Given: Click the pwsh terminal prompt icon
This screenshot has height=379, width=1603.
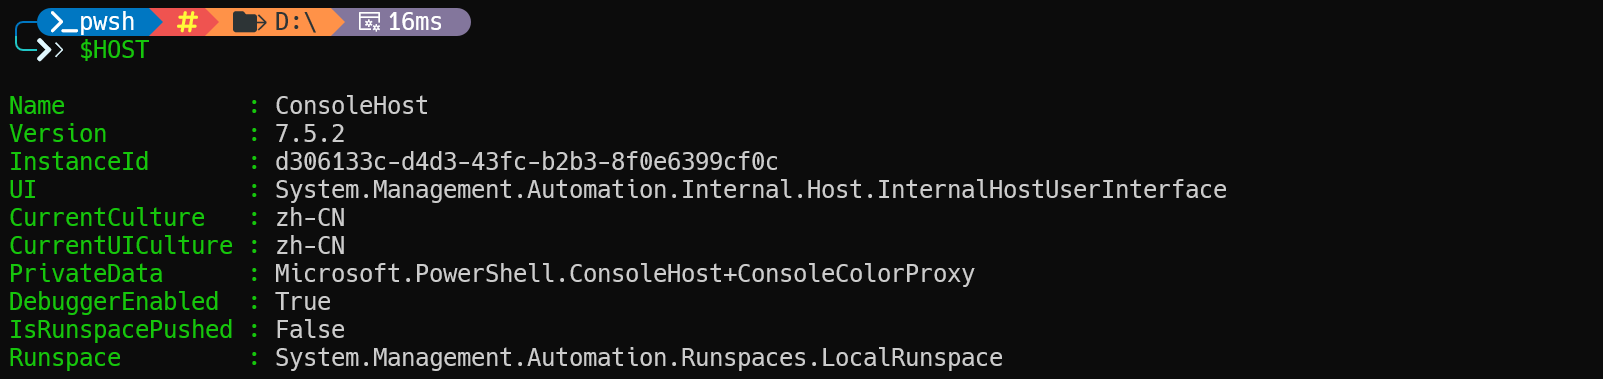Looking at the screenshot, I should tap(64, 22).
